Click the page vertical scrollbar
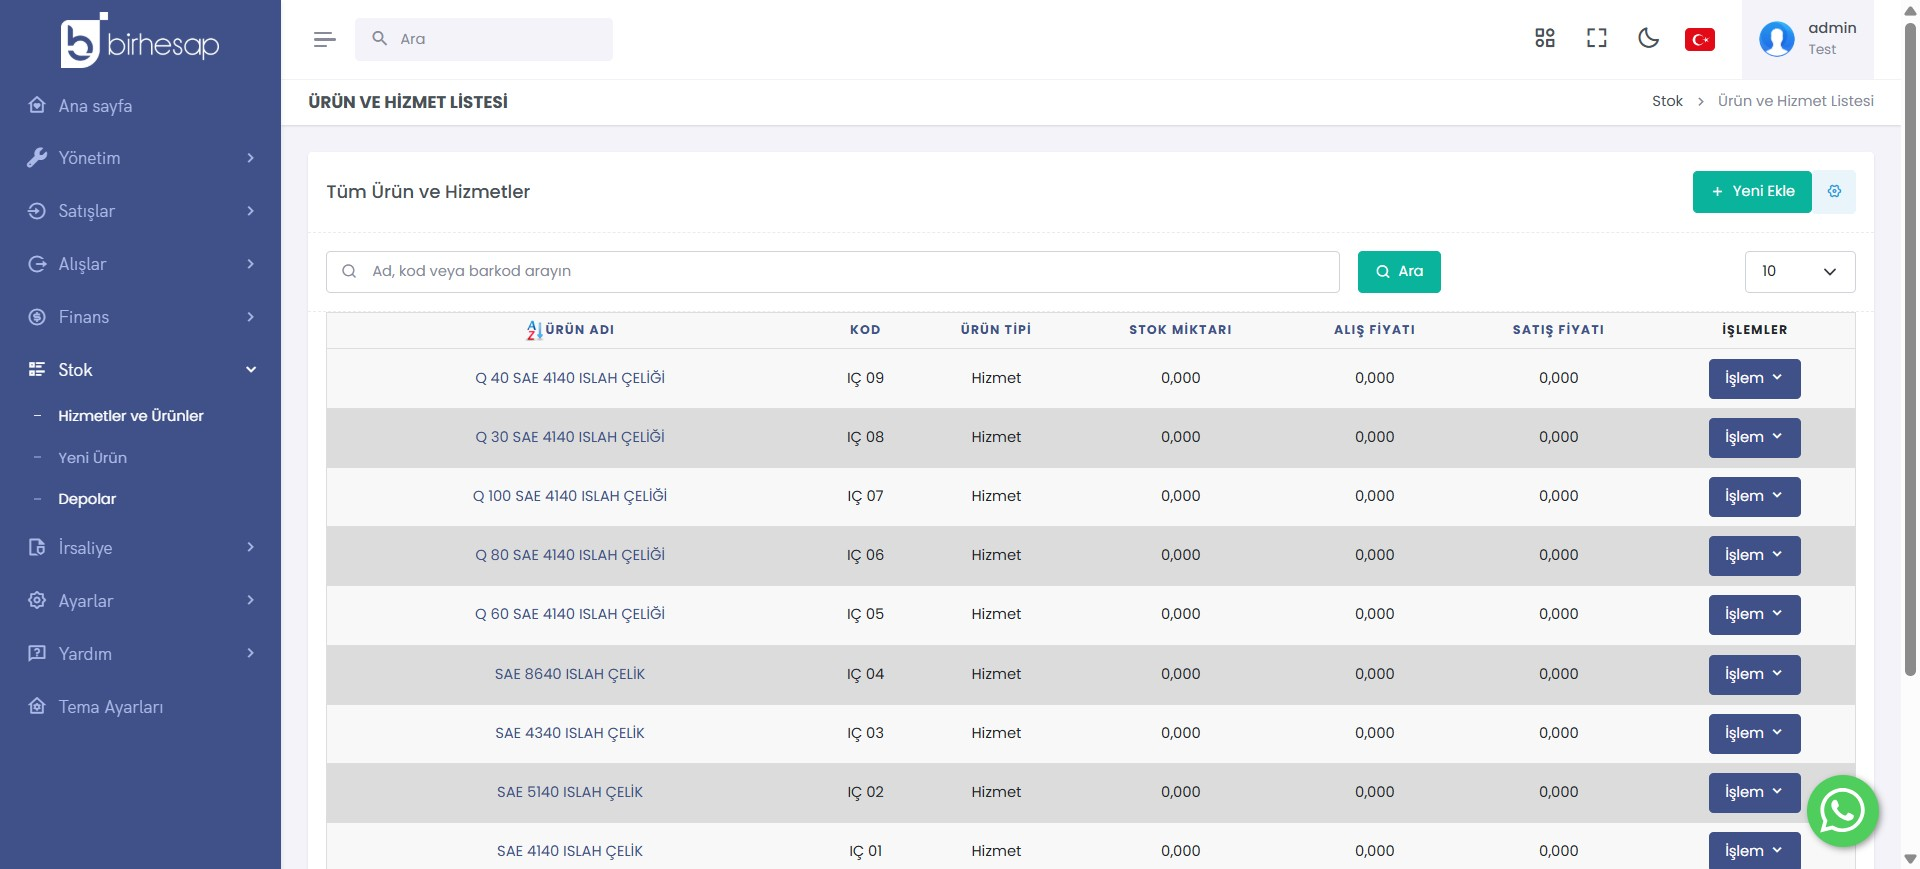 1910,350
